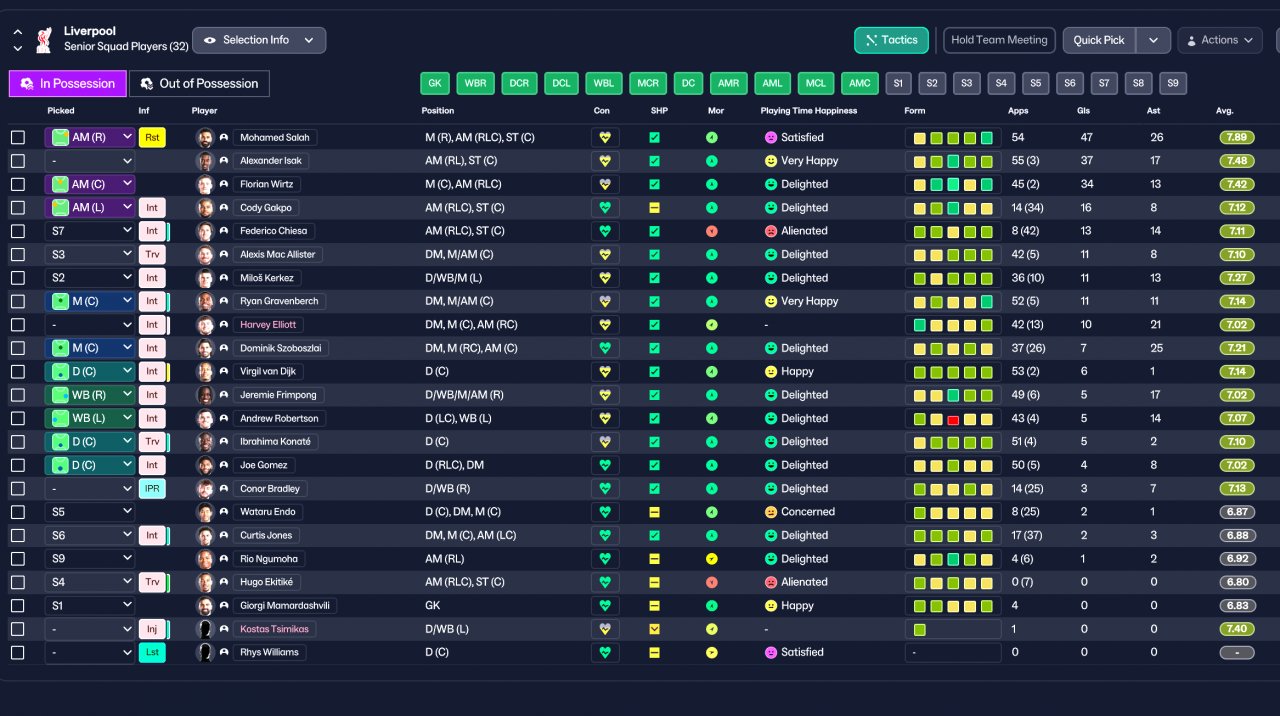The image size is (1280, 716).
Task: Open Rio Ngumoha player profile
Action: click(269, 559)
